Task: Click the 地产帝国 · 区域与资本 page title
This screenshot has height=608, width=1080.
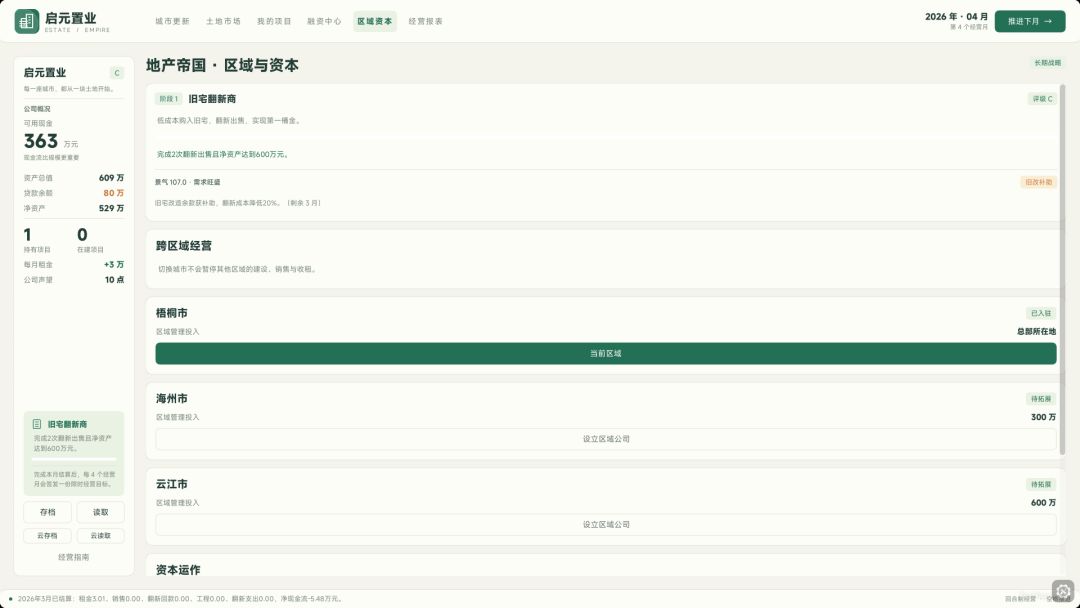Action: point(222,65)
